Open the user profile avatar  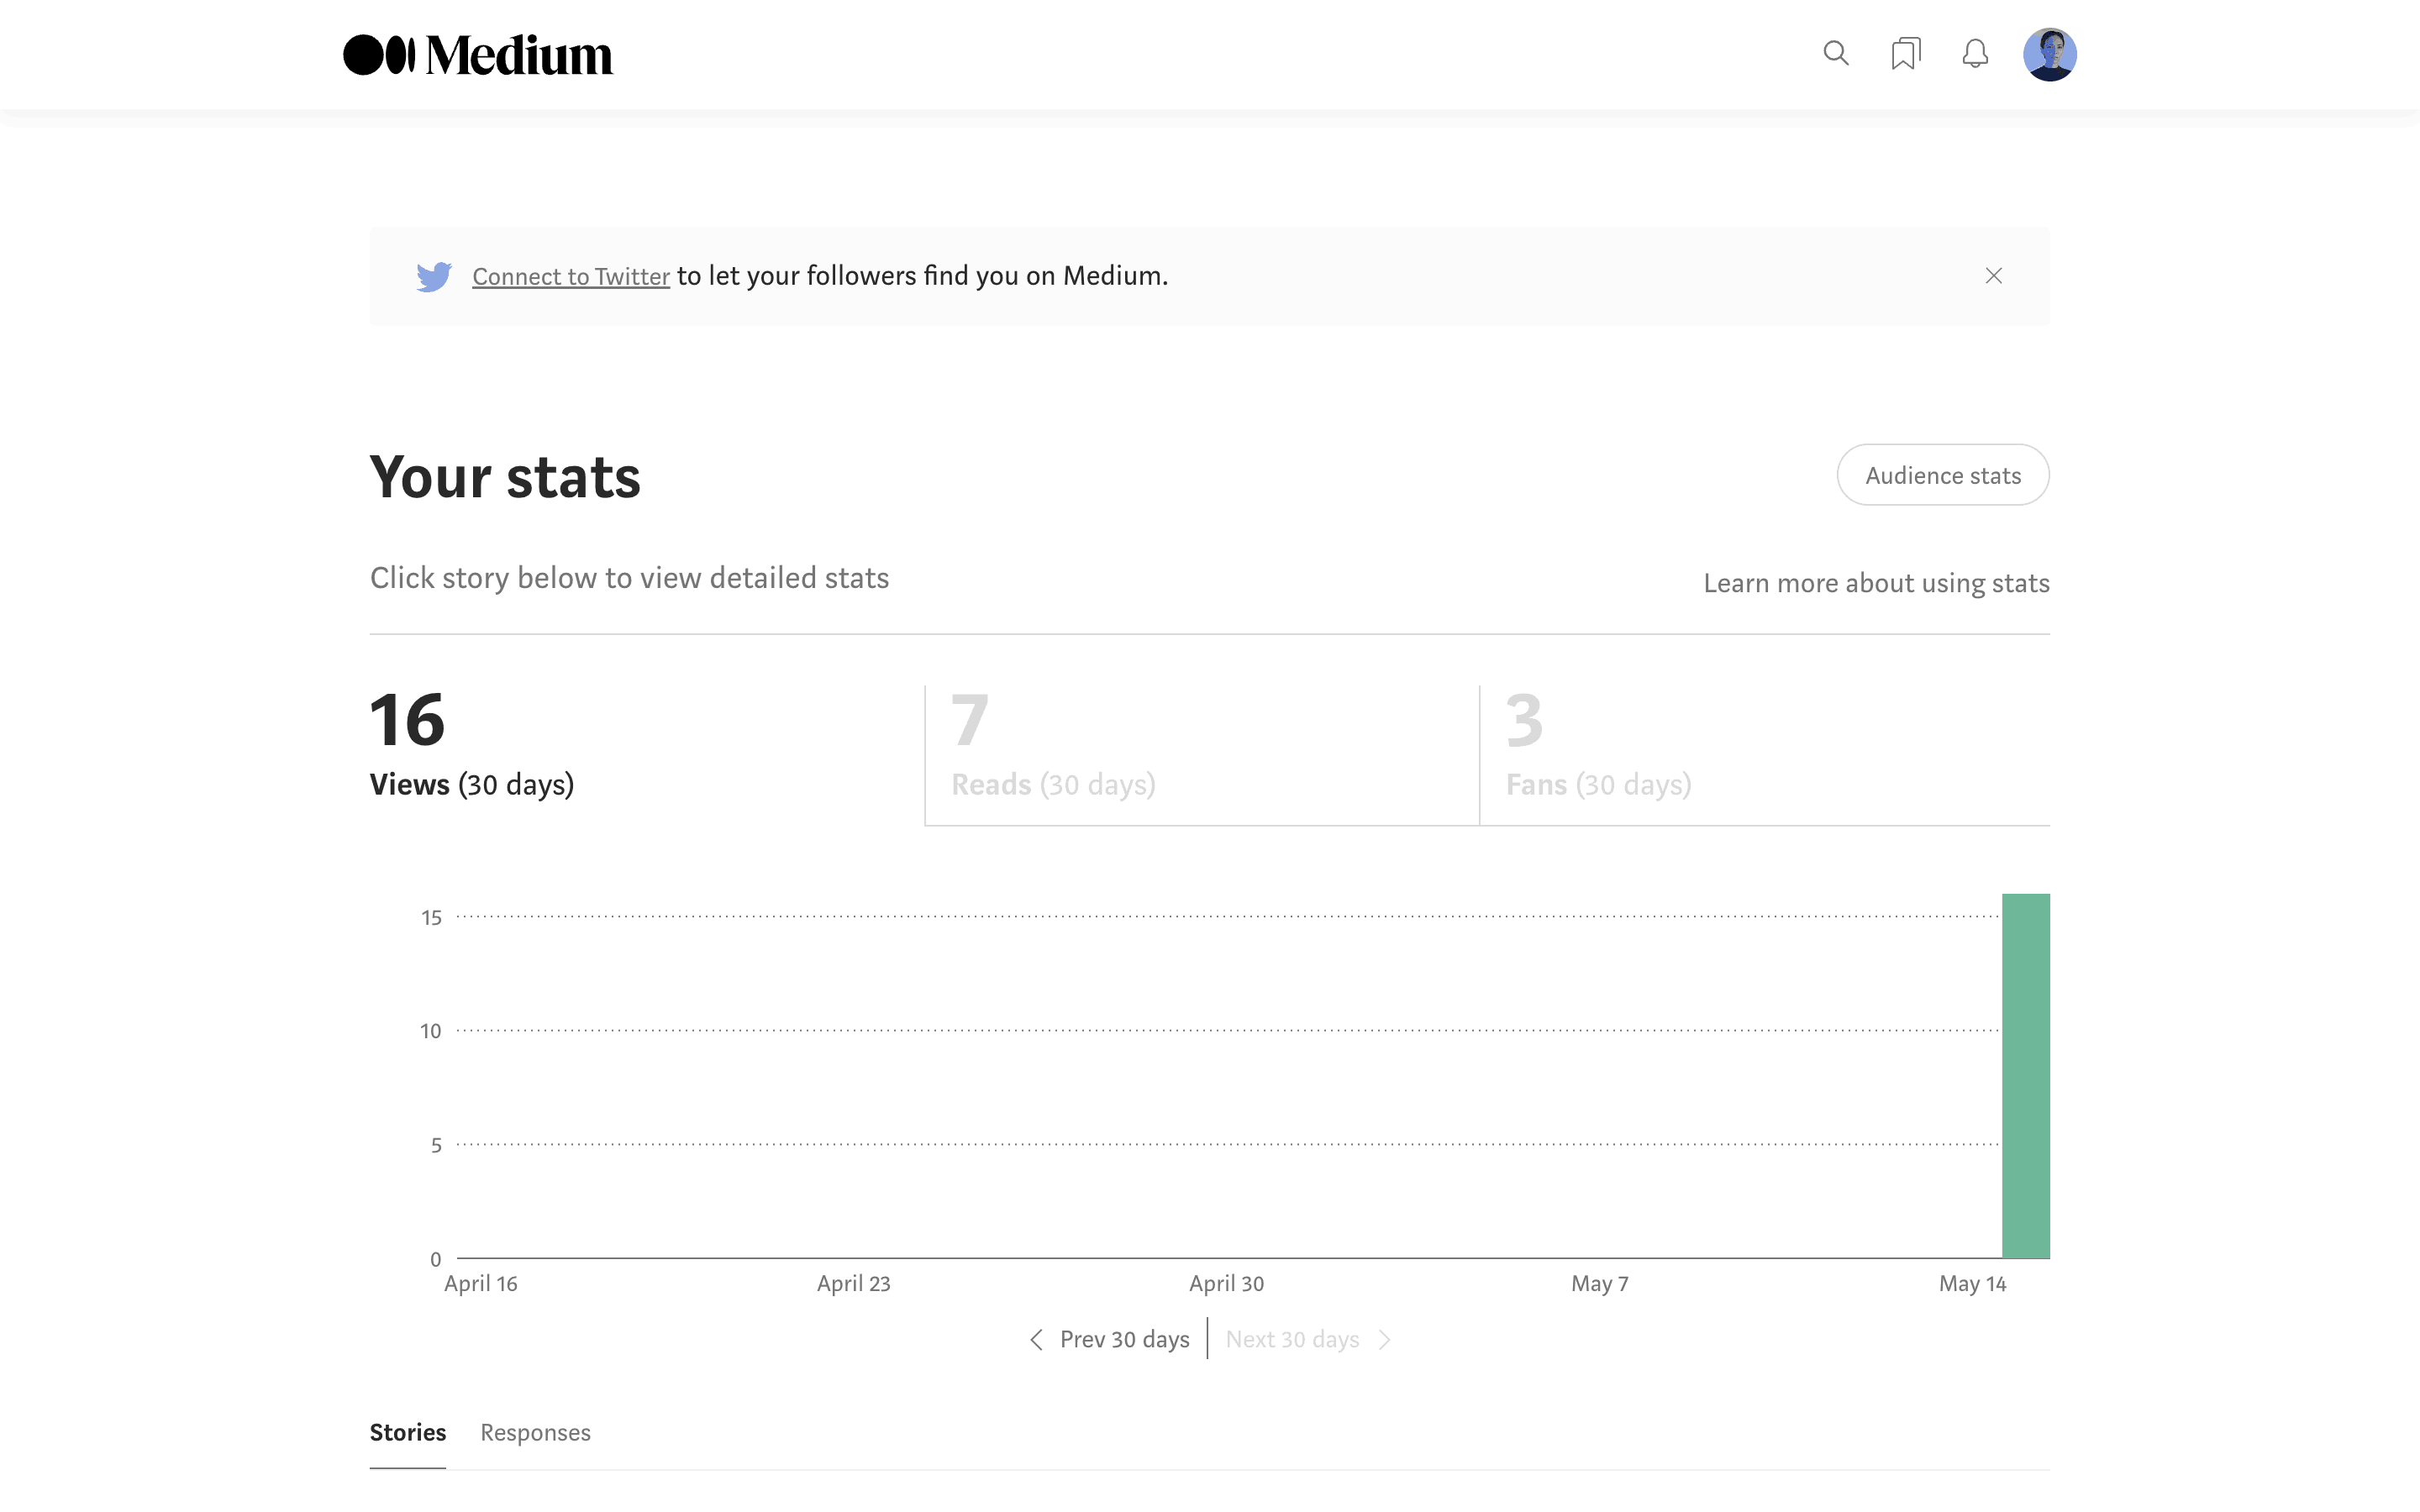pyautogui.click(x=2049, y=54)
